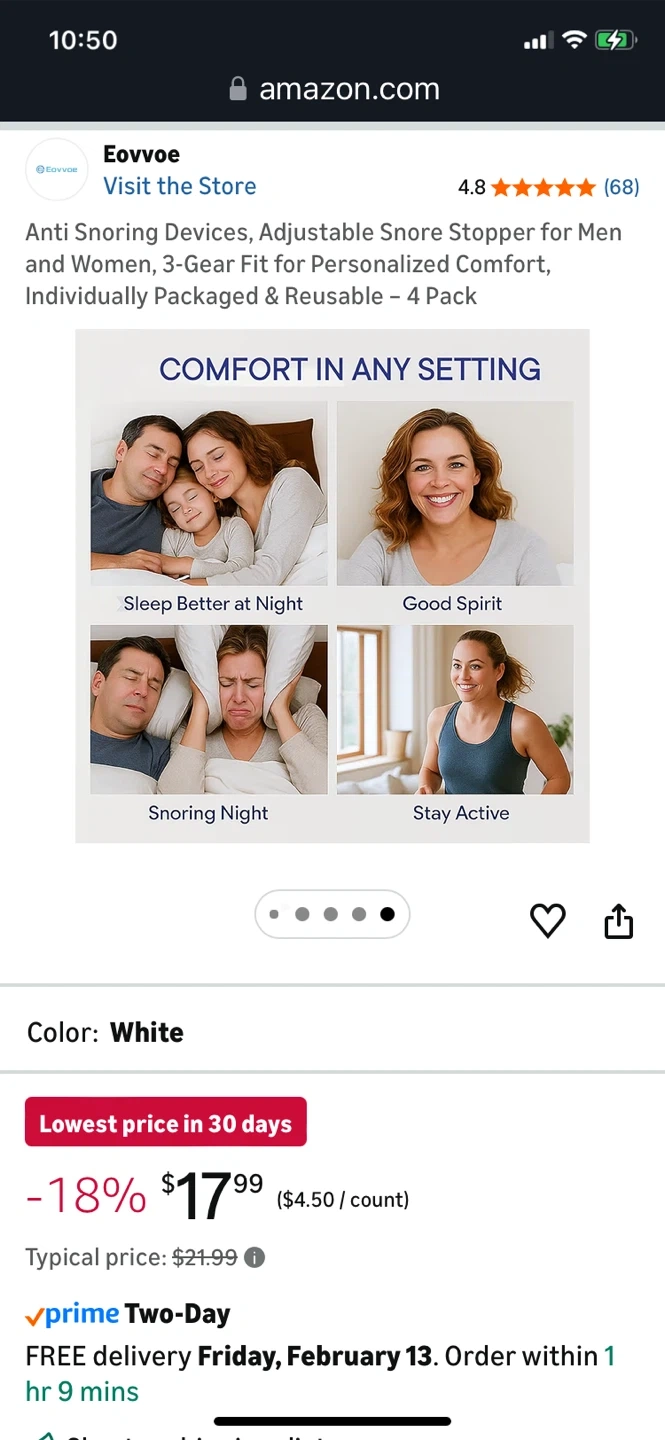Open the 68 reviews count link
This screenshot has width=665, height=1440.
click(x=621, y=187)
